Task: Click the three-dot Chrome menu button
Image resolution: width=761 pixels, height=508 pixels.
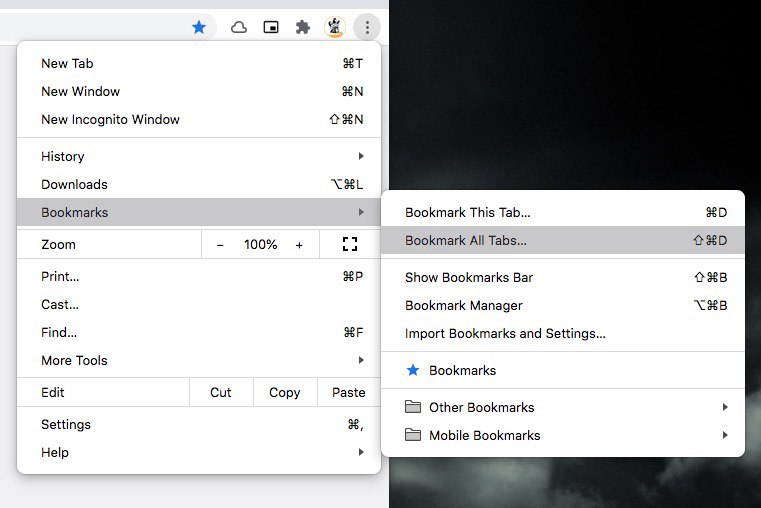Action: [x=367, y=27]
